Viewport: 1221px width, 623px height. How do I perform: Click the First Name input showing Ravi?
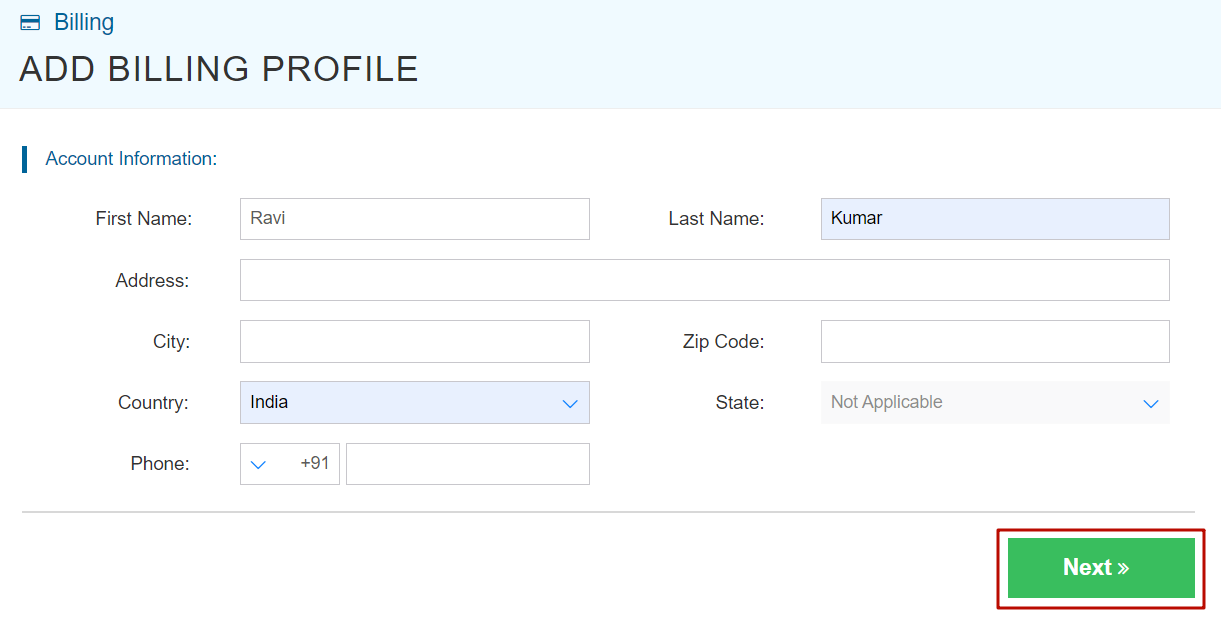(414, 218)
